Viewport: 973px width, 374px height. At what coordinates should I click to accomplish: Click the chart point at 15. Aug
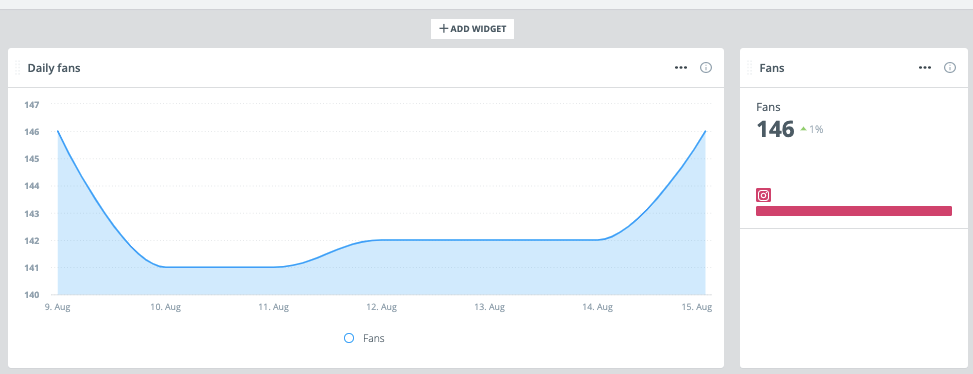705,131
